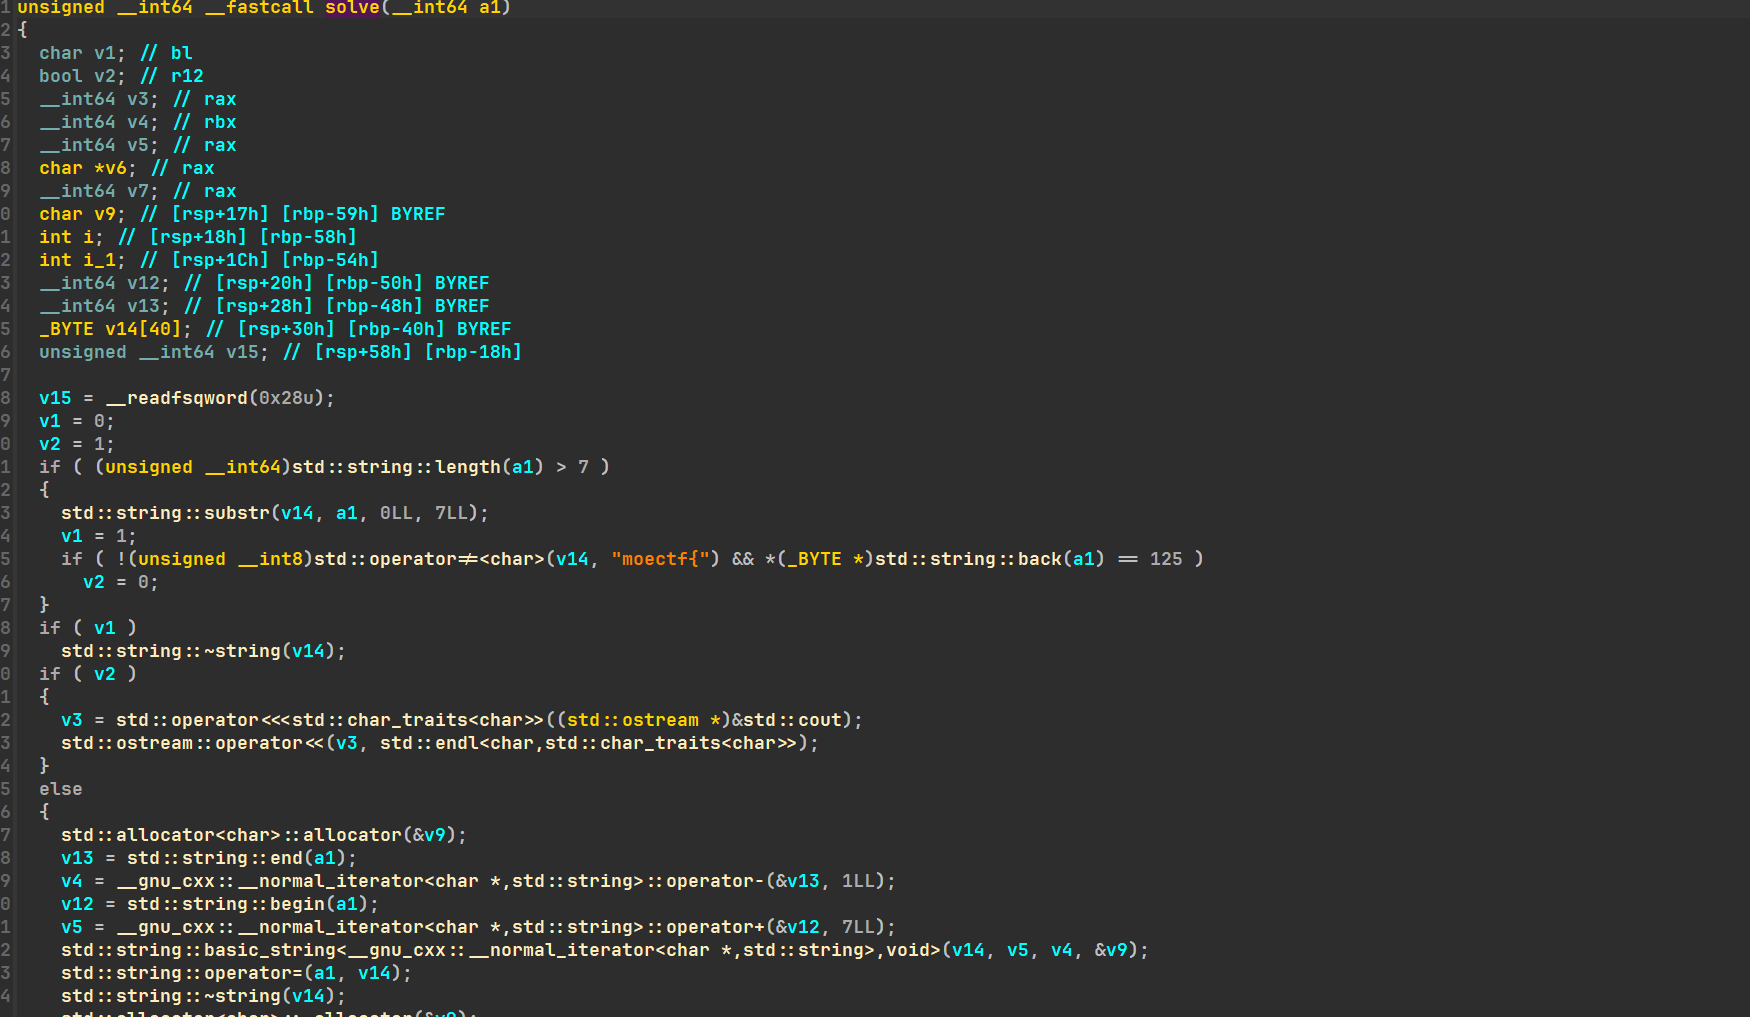Click the 0x28u hex constant
The width and height of the screenshot is (1750, 1017).
point(291,398)
